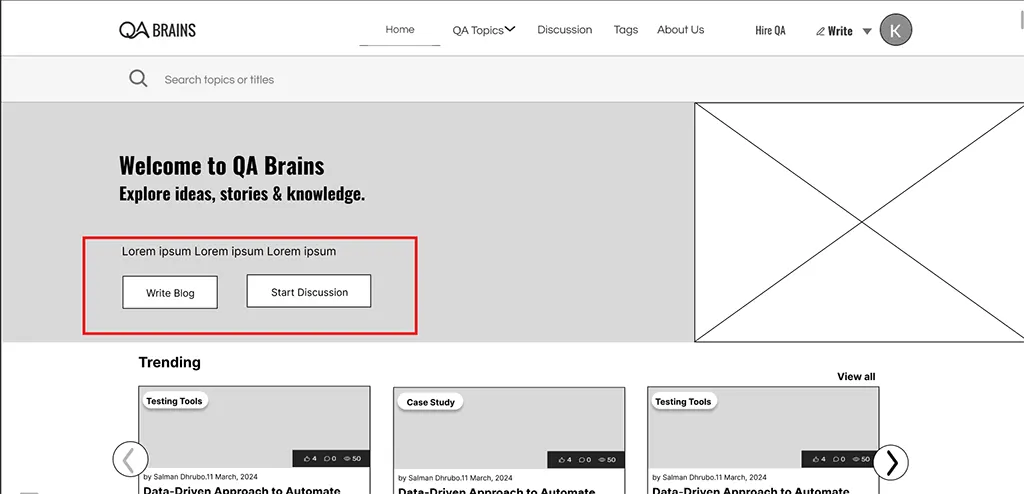Open the Tags nav item
Screen dimensions: 1024x494
coord(626,29)
